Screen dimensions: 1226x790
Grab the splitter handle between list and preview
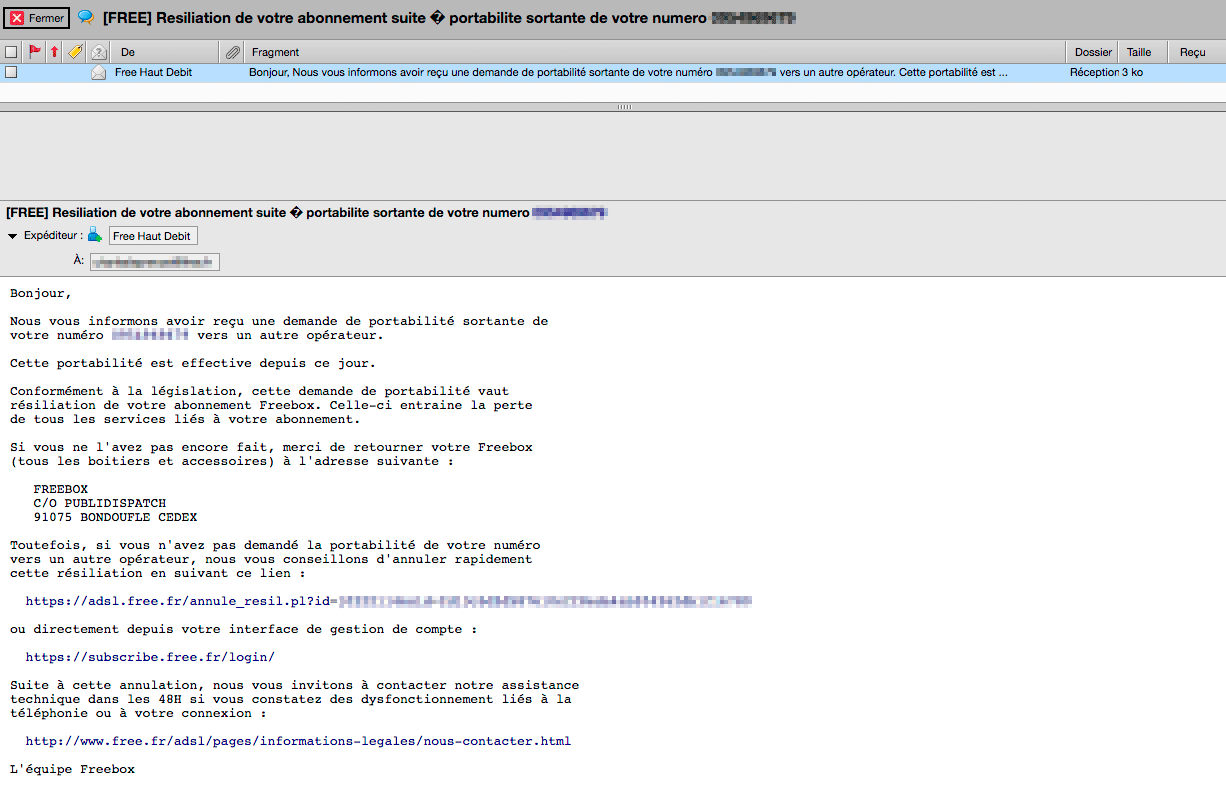coord(624,106)
